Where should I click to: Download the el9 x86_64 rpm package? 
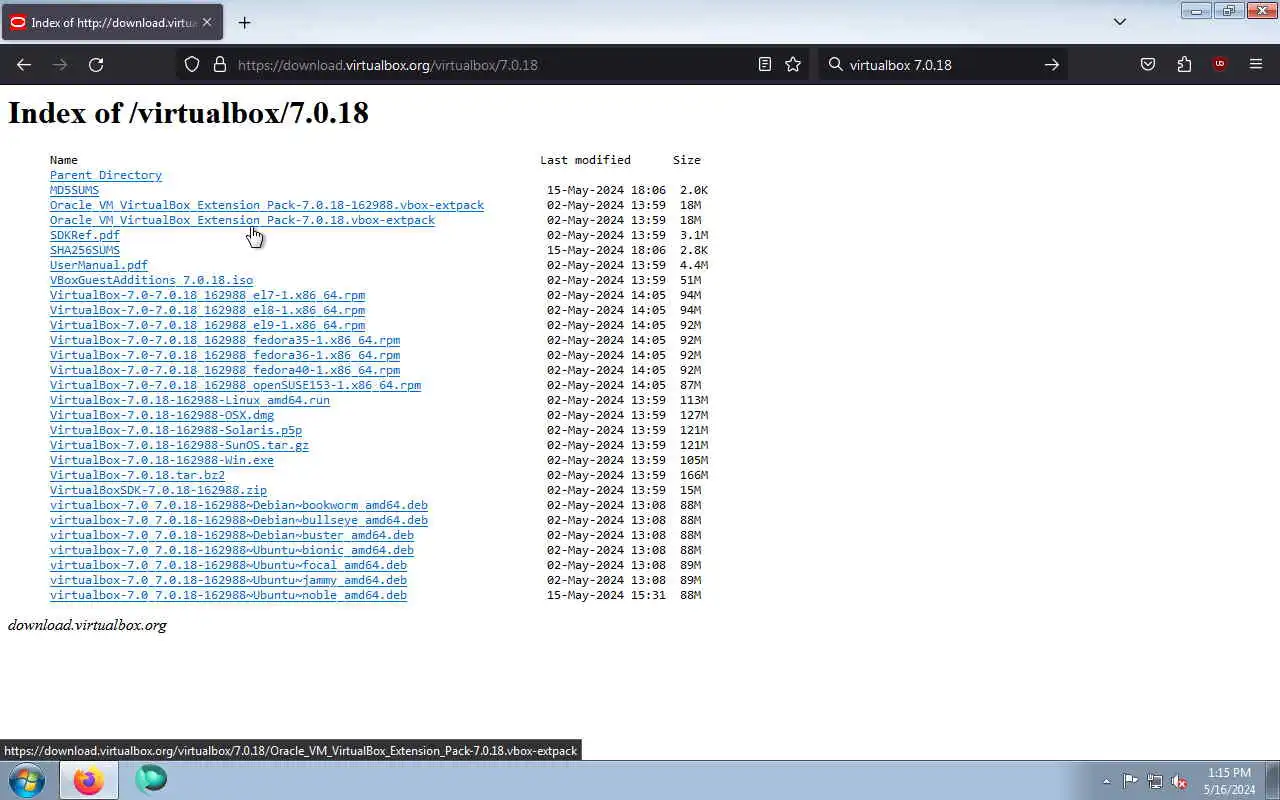click(207, 325)
